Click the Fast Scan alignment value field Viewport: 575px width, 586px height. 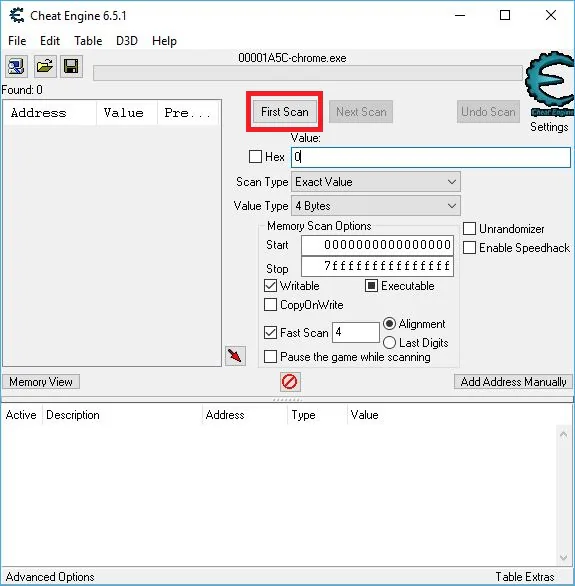click(x=356, y=332)
